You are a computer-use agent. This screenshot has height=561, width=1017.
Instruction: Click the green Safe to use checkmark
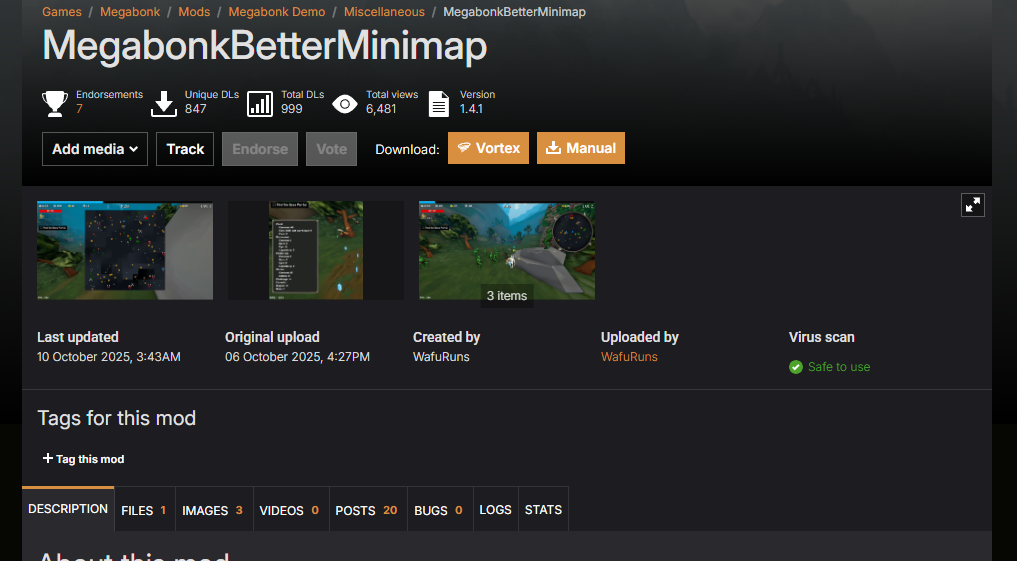(796, 367)
